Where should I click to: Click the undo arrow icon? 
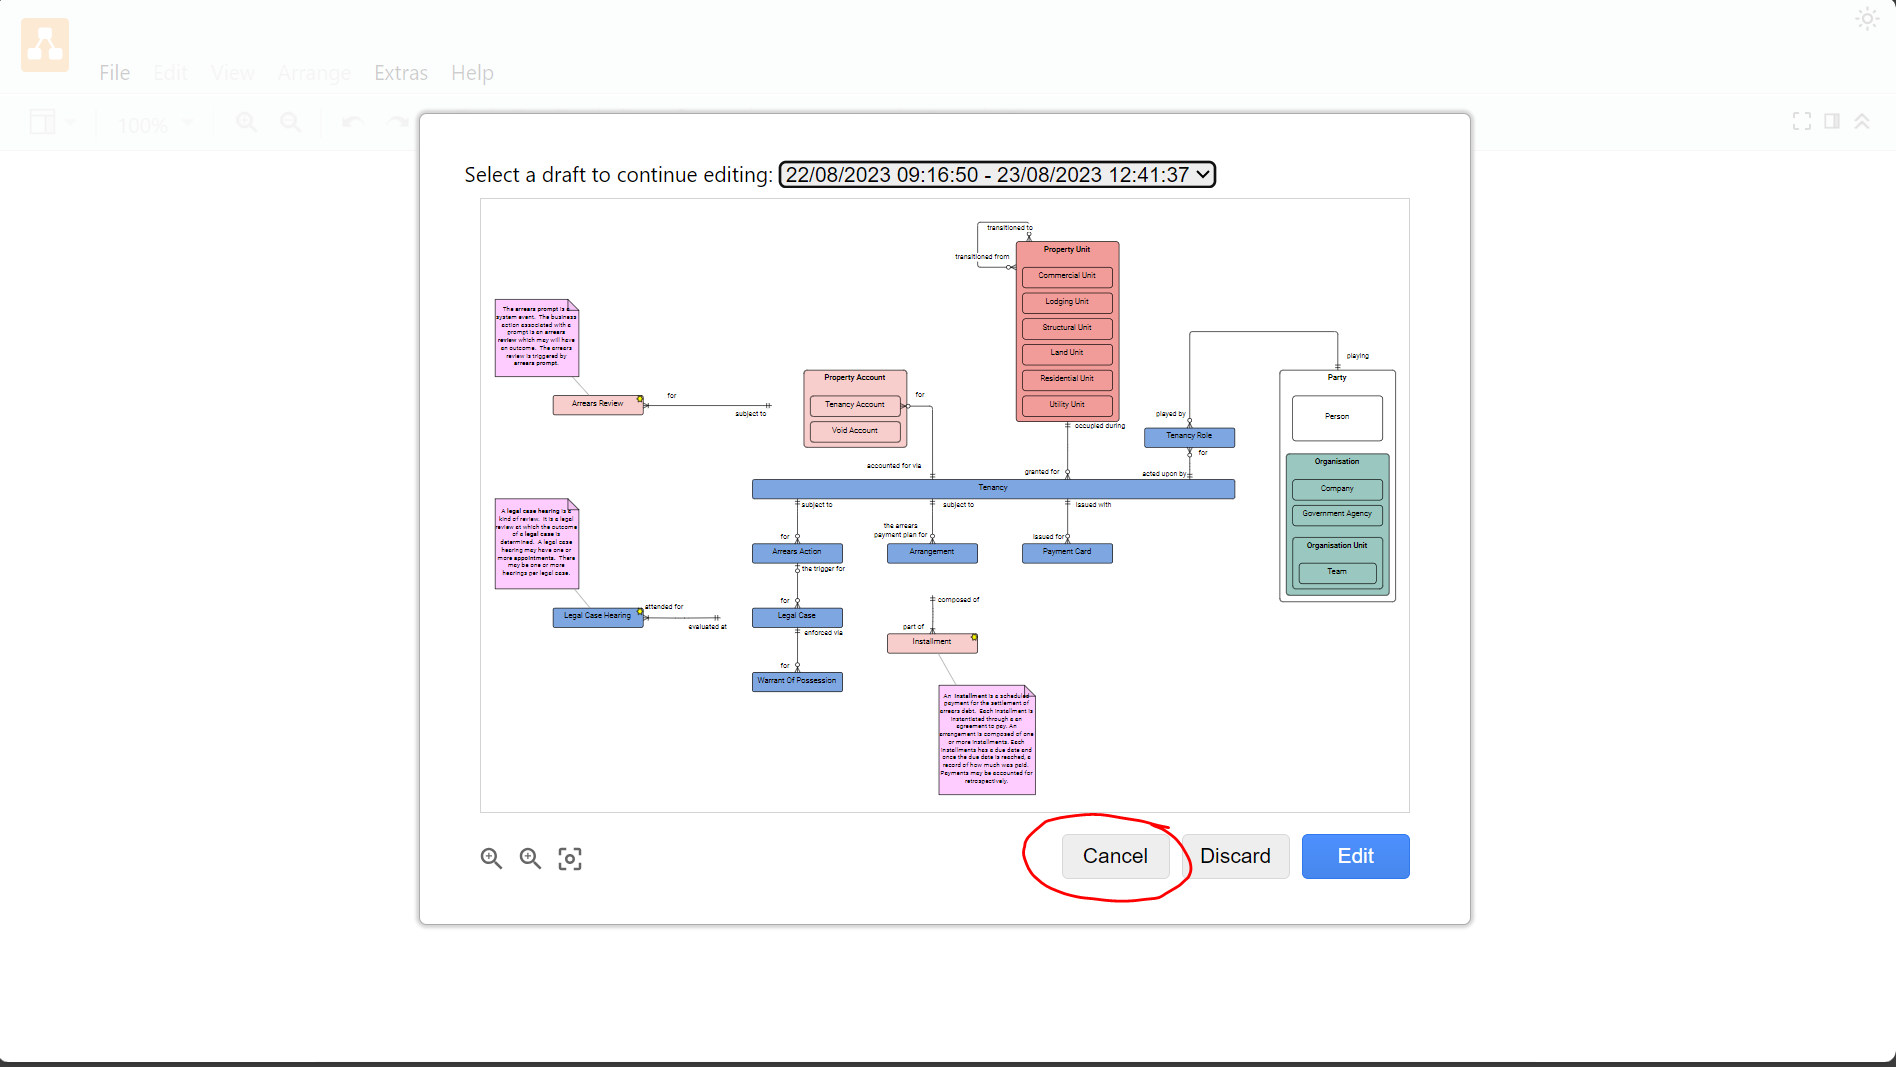pyautogui.click(x=352, y=122)
